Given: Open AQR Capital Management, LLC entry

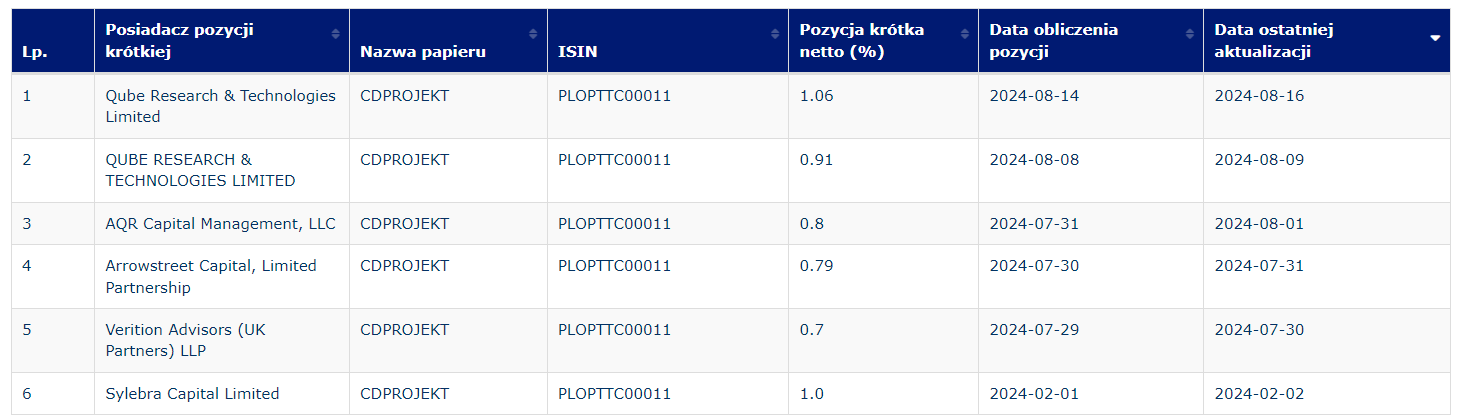Looking at the screenshot, I should [x=220, y=224].
